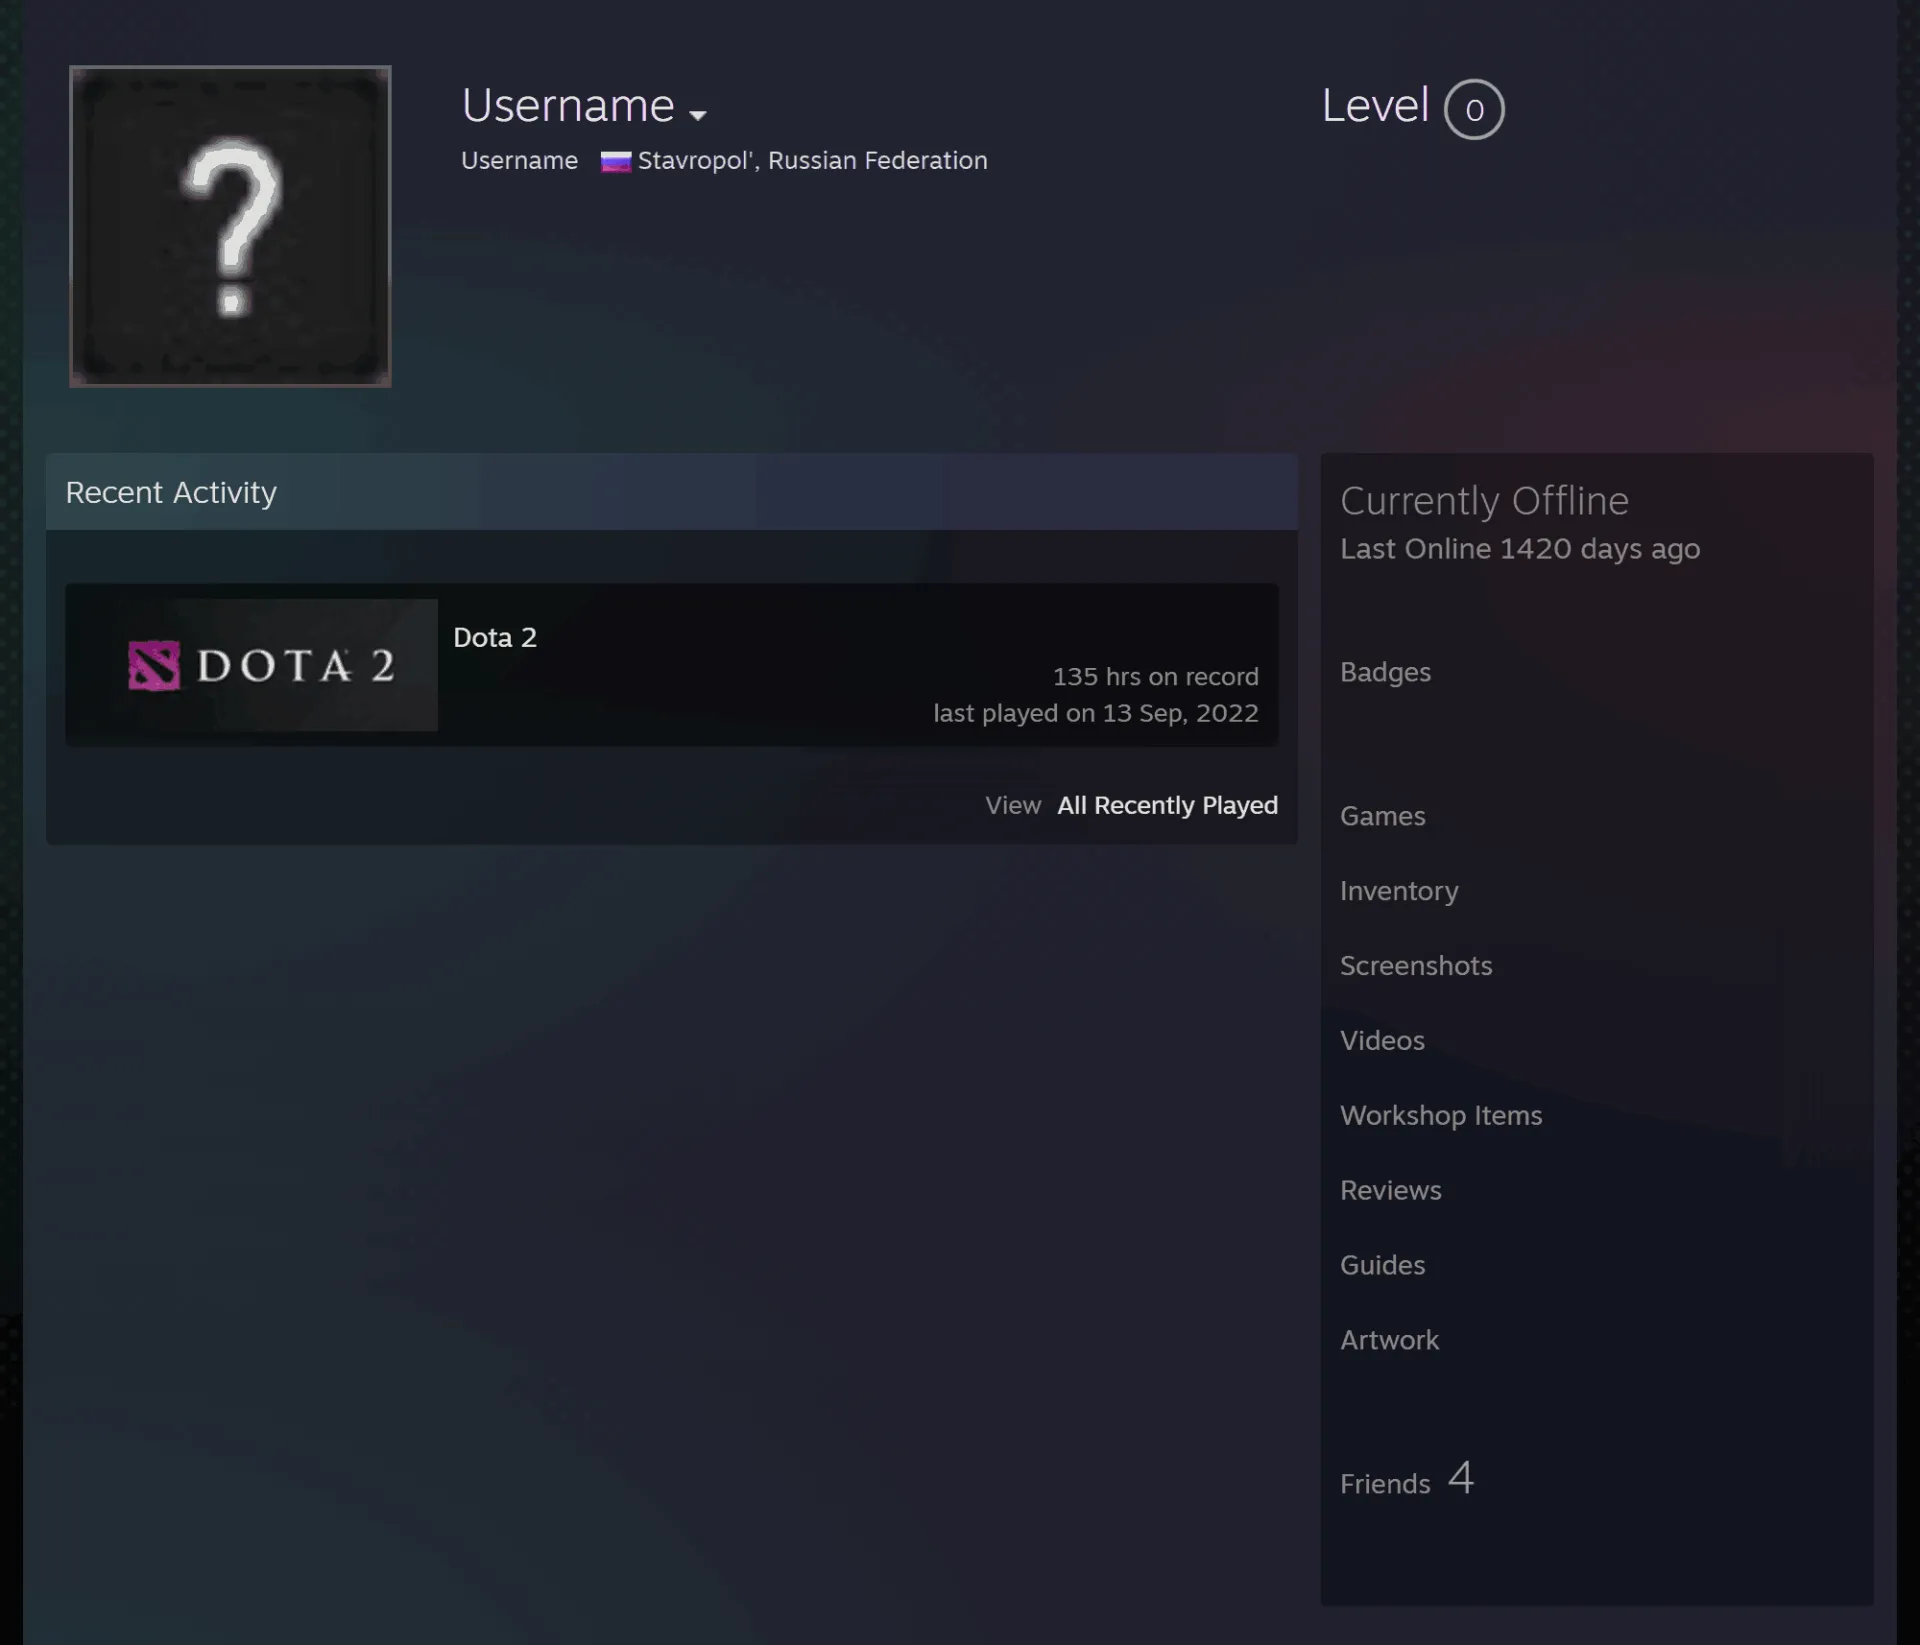Click the Level 0 badge circle
Screen dimensions: 1920x1645
pos(1474,109)
